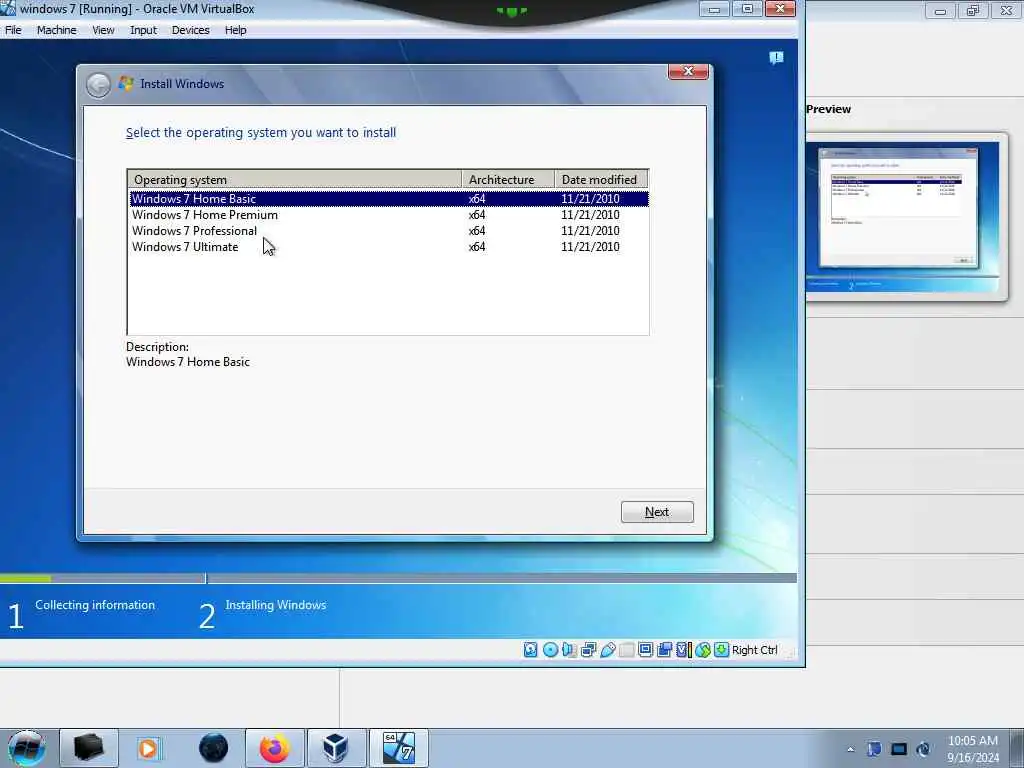Sort by Operating system column header
This screenshot has width=1024, height=768.
click(295, 180)
